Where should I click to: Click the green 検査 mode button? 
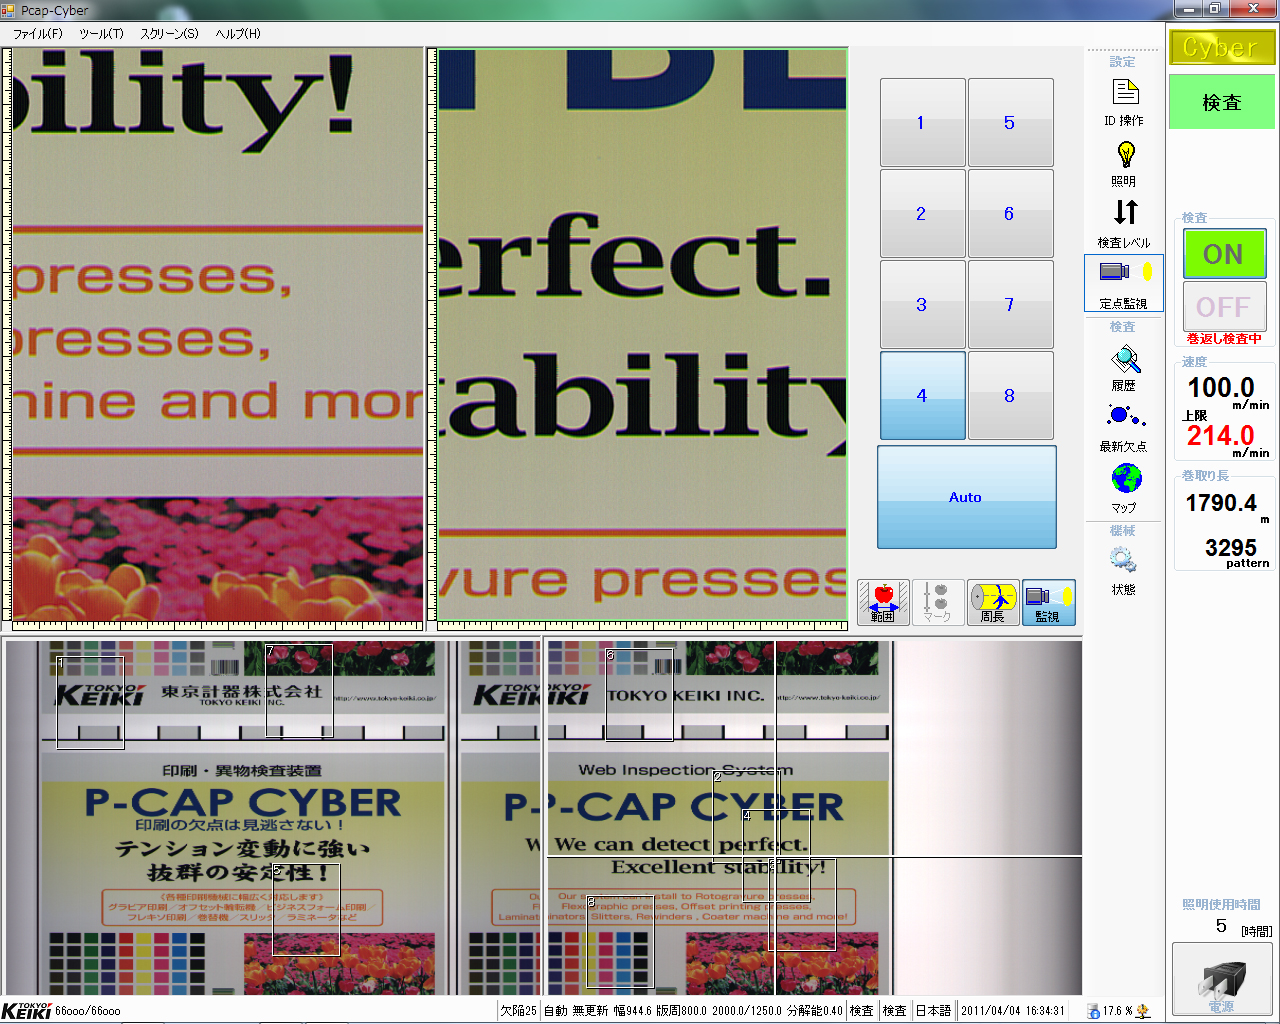pyautogui.click(x=1222, y=102)
